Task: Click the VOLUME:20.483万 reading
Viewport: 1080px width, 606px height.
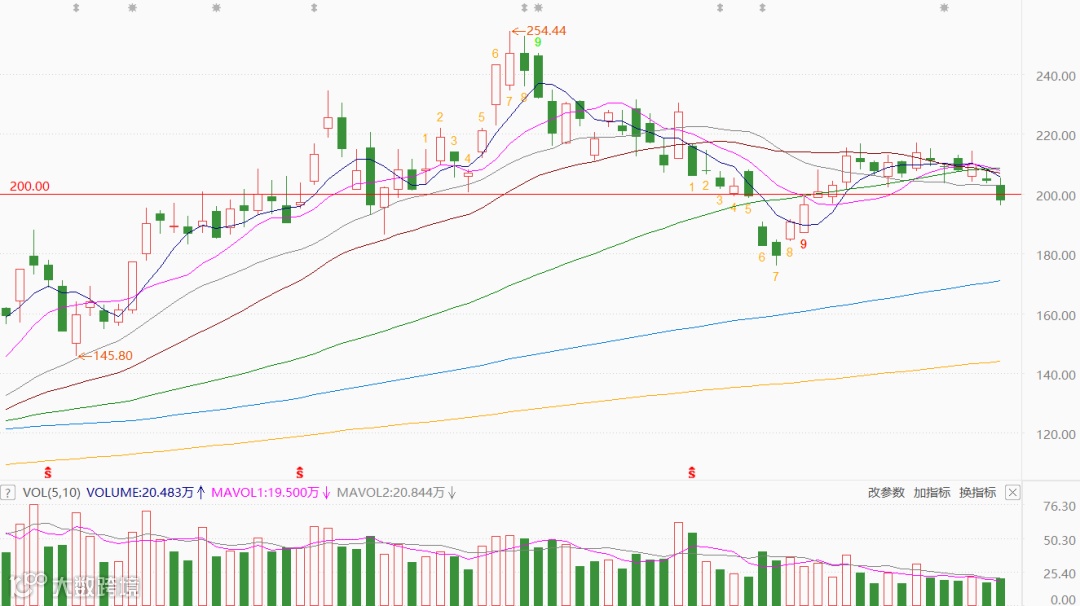Action: (140, 492)
